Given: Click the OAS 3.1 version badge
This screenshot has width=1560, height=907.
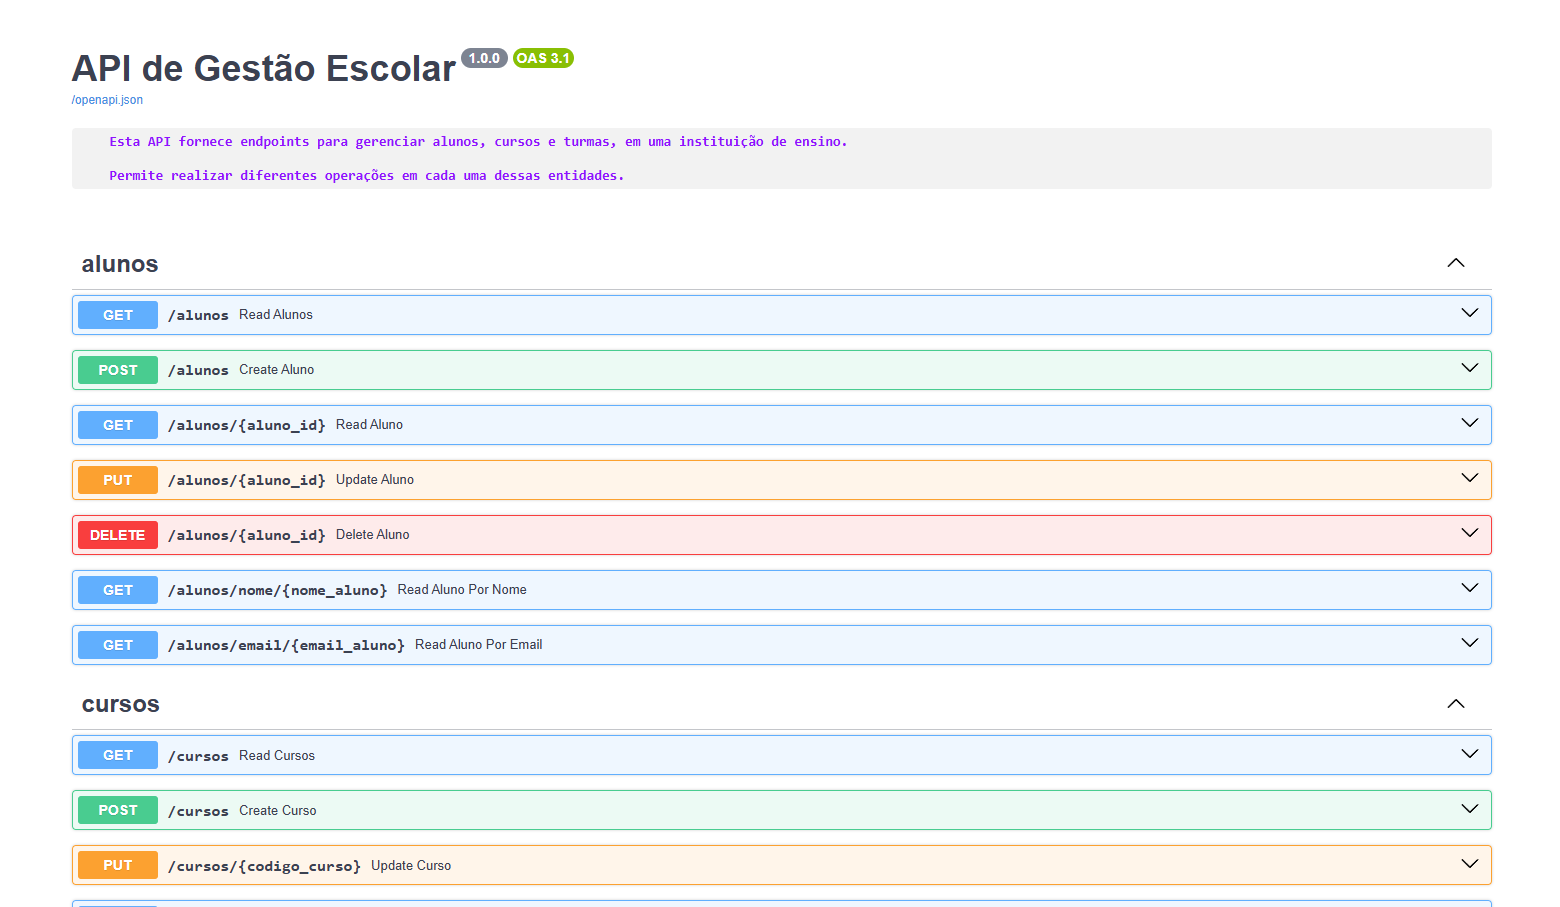Looking at the screenshot, I should [543, 58].
